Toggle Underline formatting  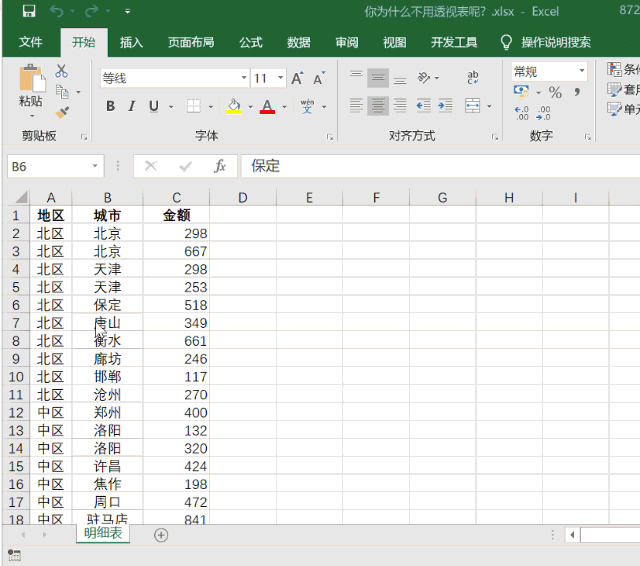[x=153, y=107]
